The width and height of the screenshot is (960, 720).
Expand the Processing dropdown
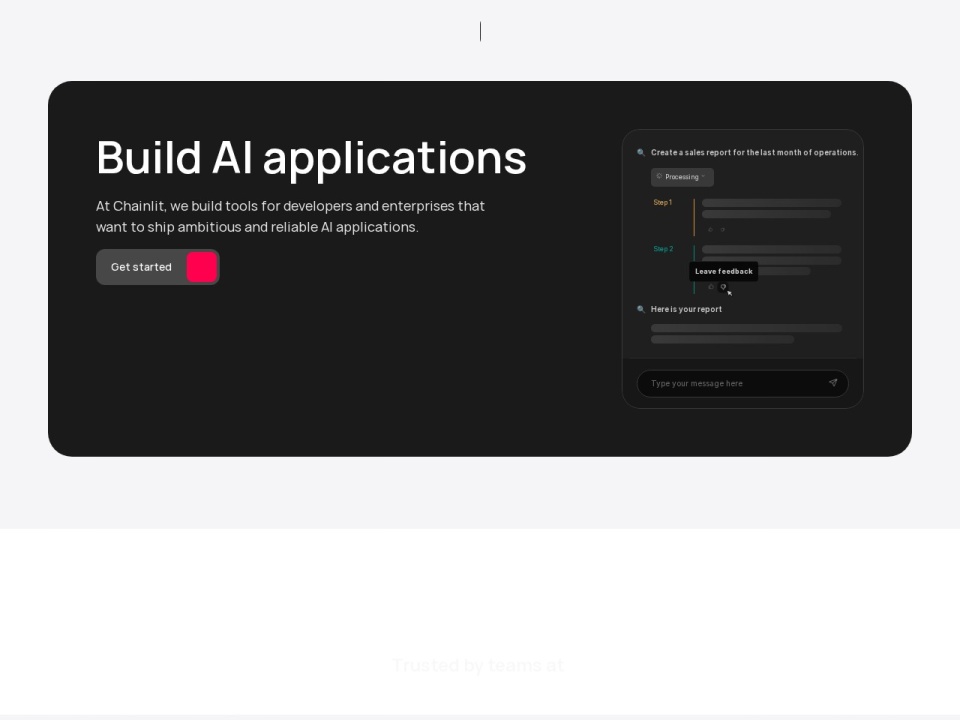pyautogui.click(x=682, y=177)
